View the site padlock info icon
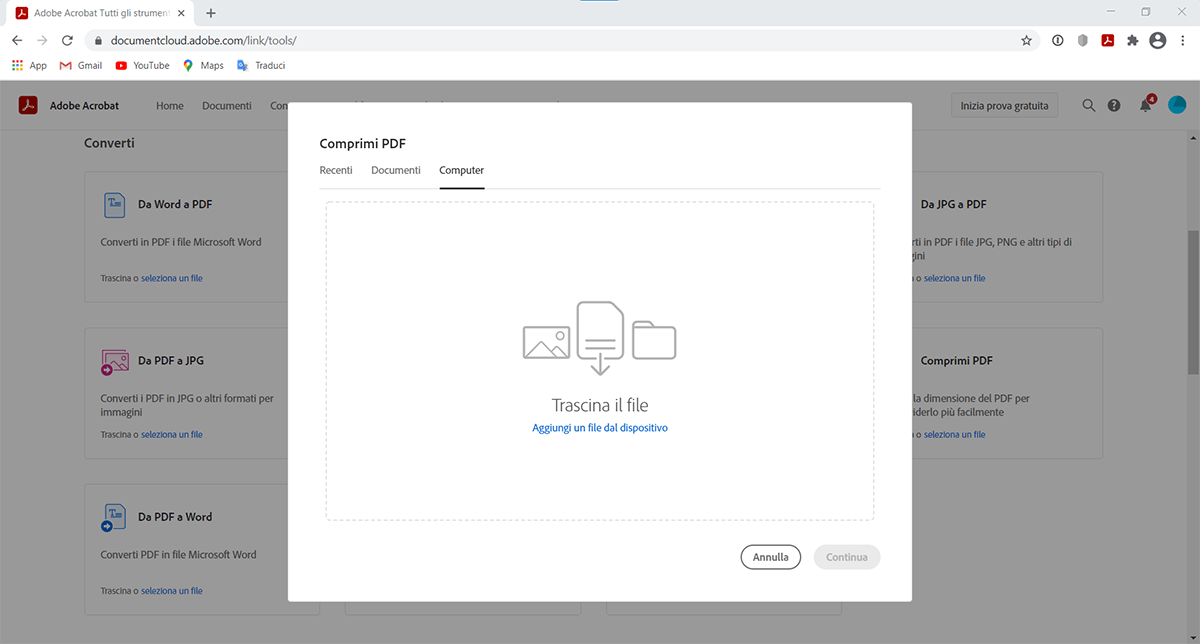 click(x=97, y=41)
